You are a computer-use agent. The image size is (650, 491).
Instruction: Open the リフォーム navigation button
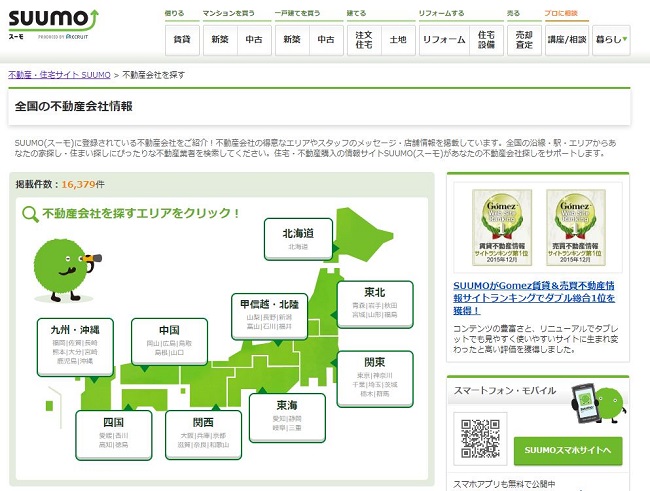[444, 40]
